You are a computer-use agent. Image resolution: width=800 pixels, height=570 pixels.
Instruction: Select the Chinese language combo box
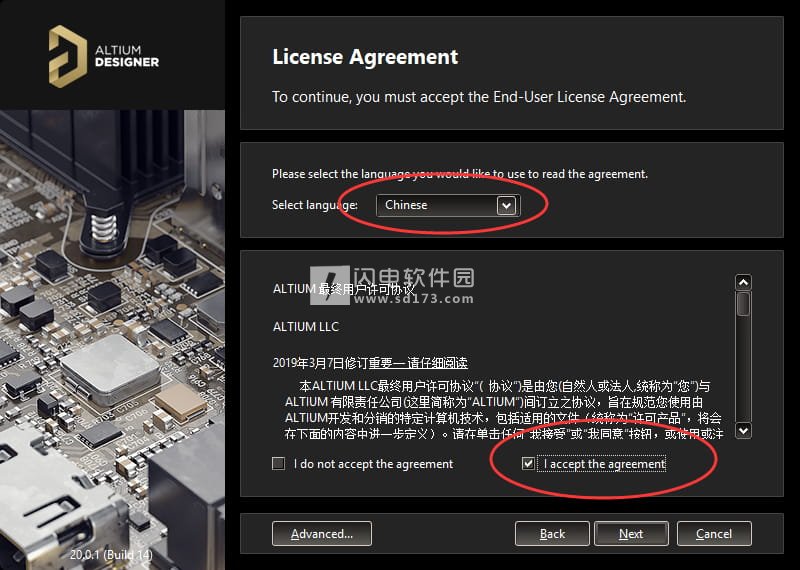(x=448, y=206)
